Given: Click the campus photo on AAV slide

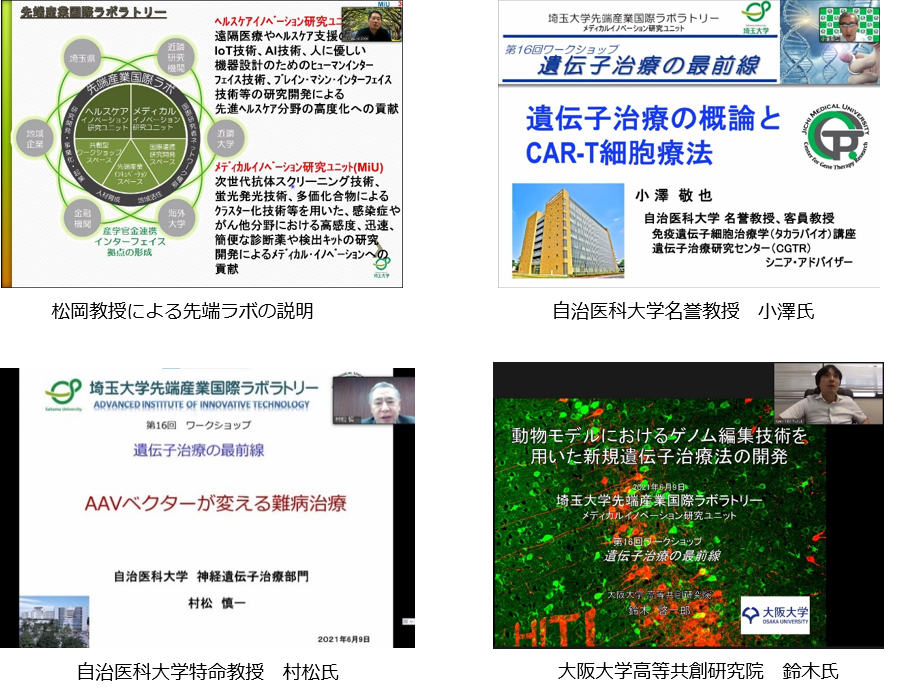Looking at the screenshot, I should [x=54, y=622].
